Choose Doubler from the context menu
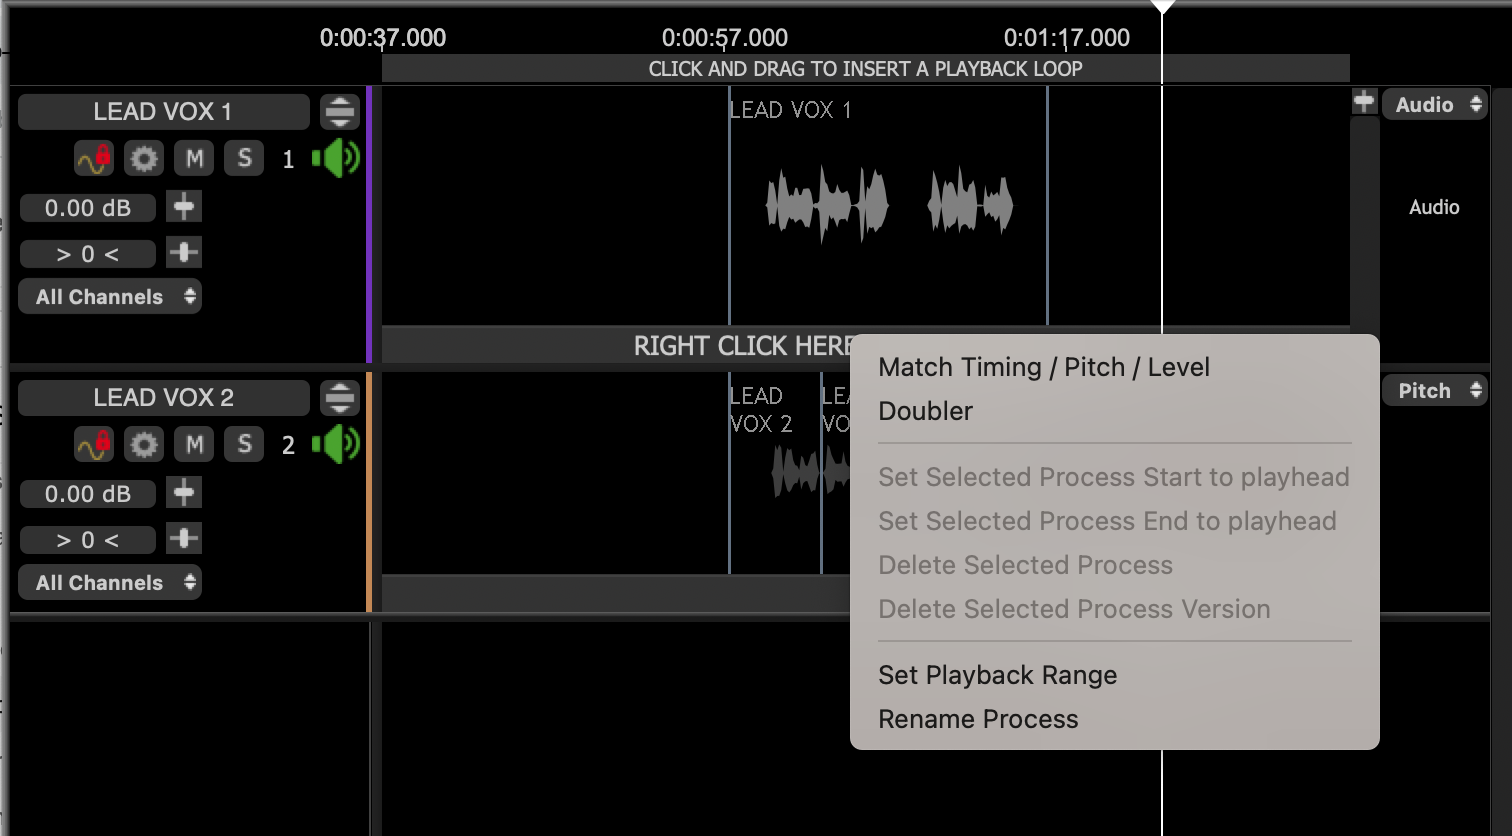 coord(925,411)
